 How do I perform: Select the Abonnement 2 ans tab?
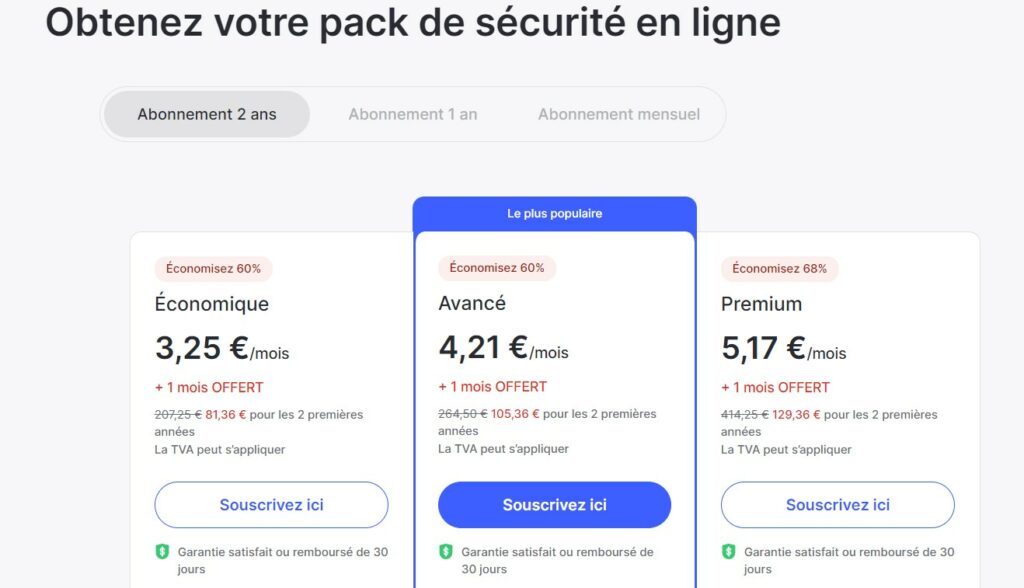207,114
